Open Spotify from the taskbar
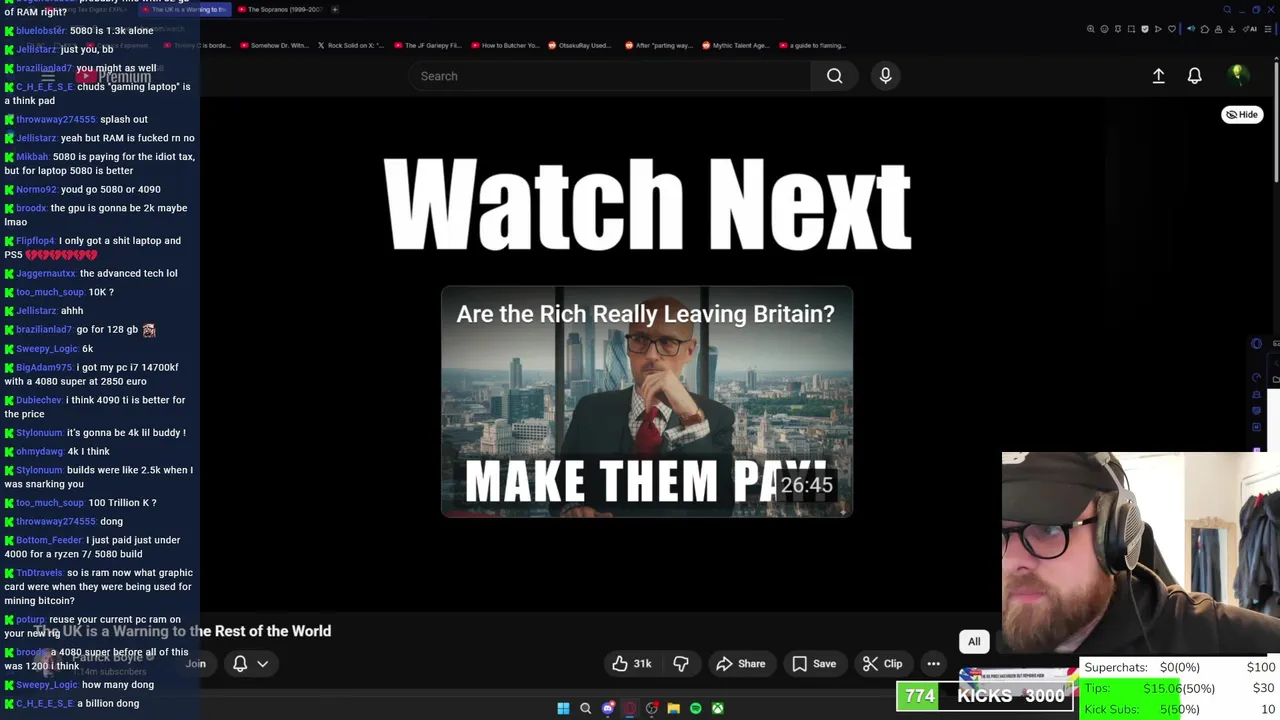This screenshot has height=720, width=1280. coord(695,709)
